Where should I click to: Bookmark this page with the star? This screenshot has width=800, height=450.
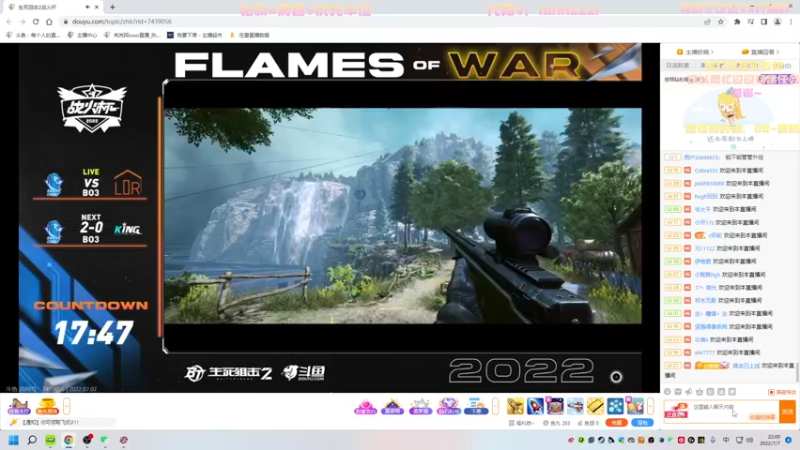(720, 21)
